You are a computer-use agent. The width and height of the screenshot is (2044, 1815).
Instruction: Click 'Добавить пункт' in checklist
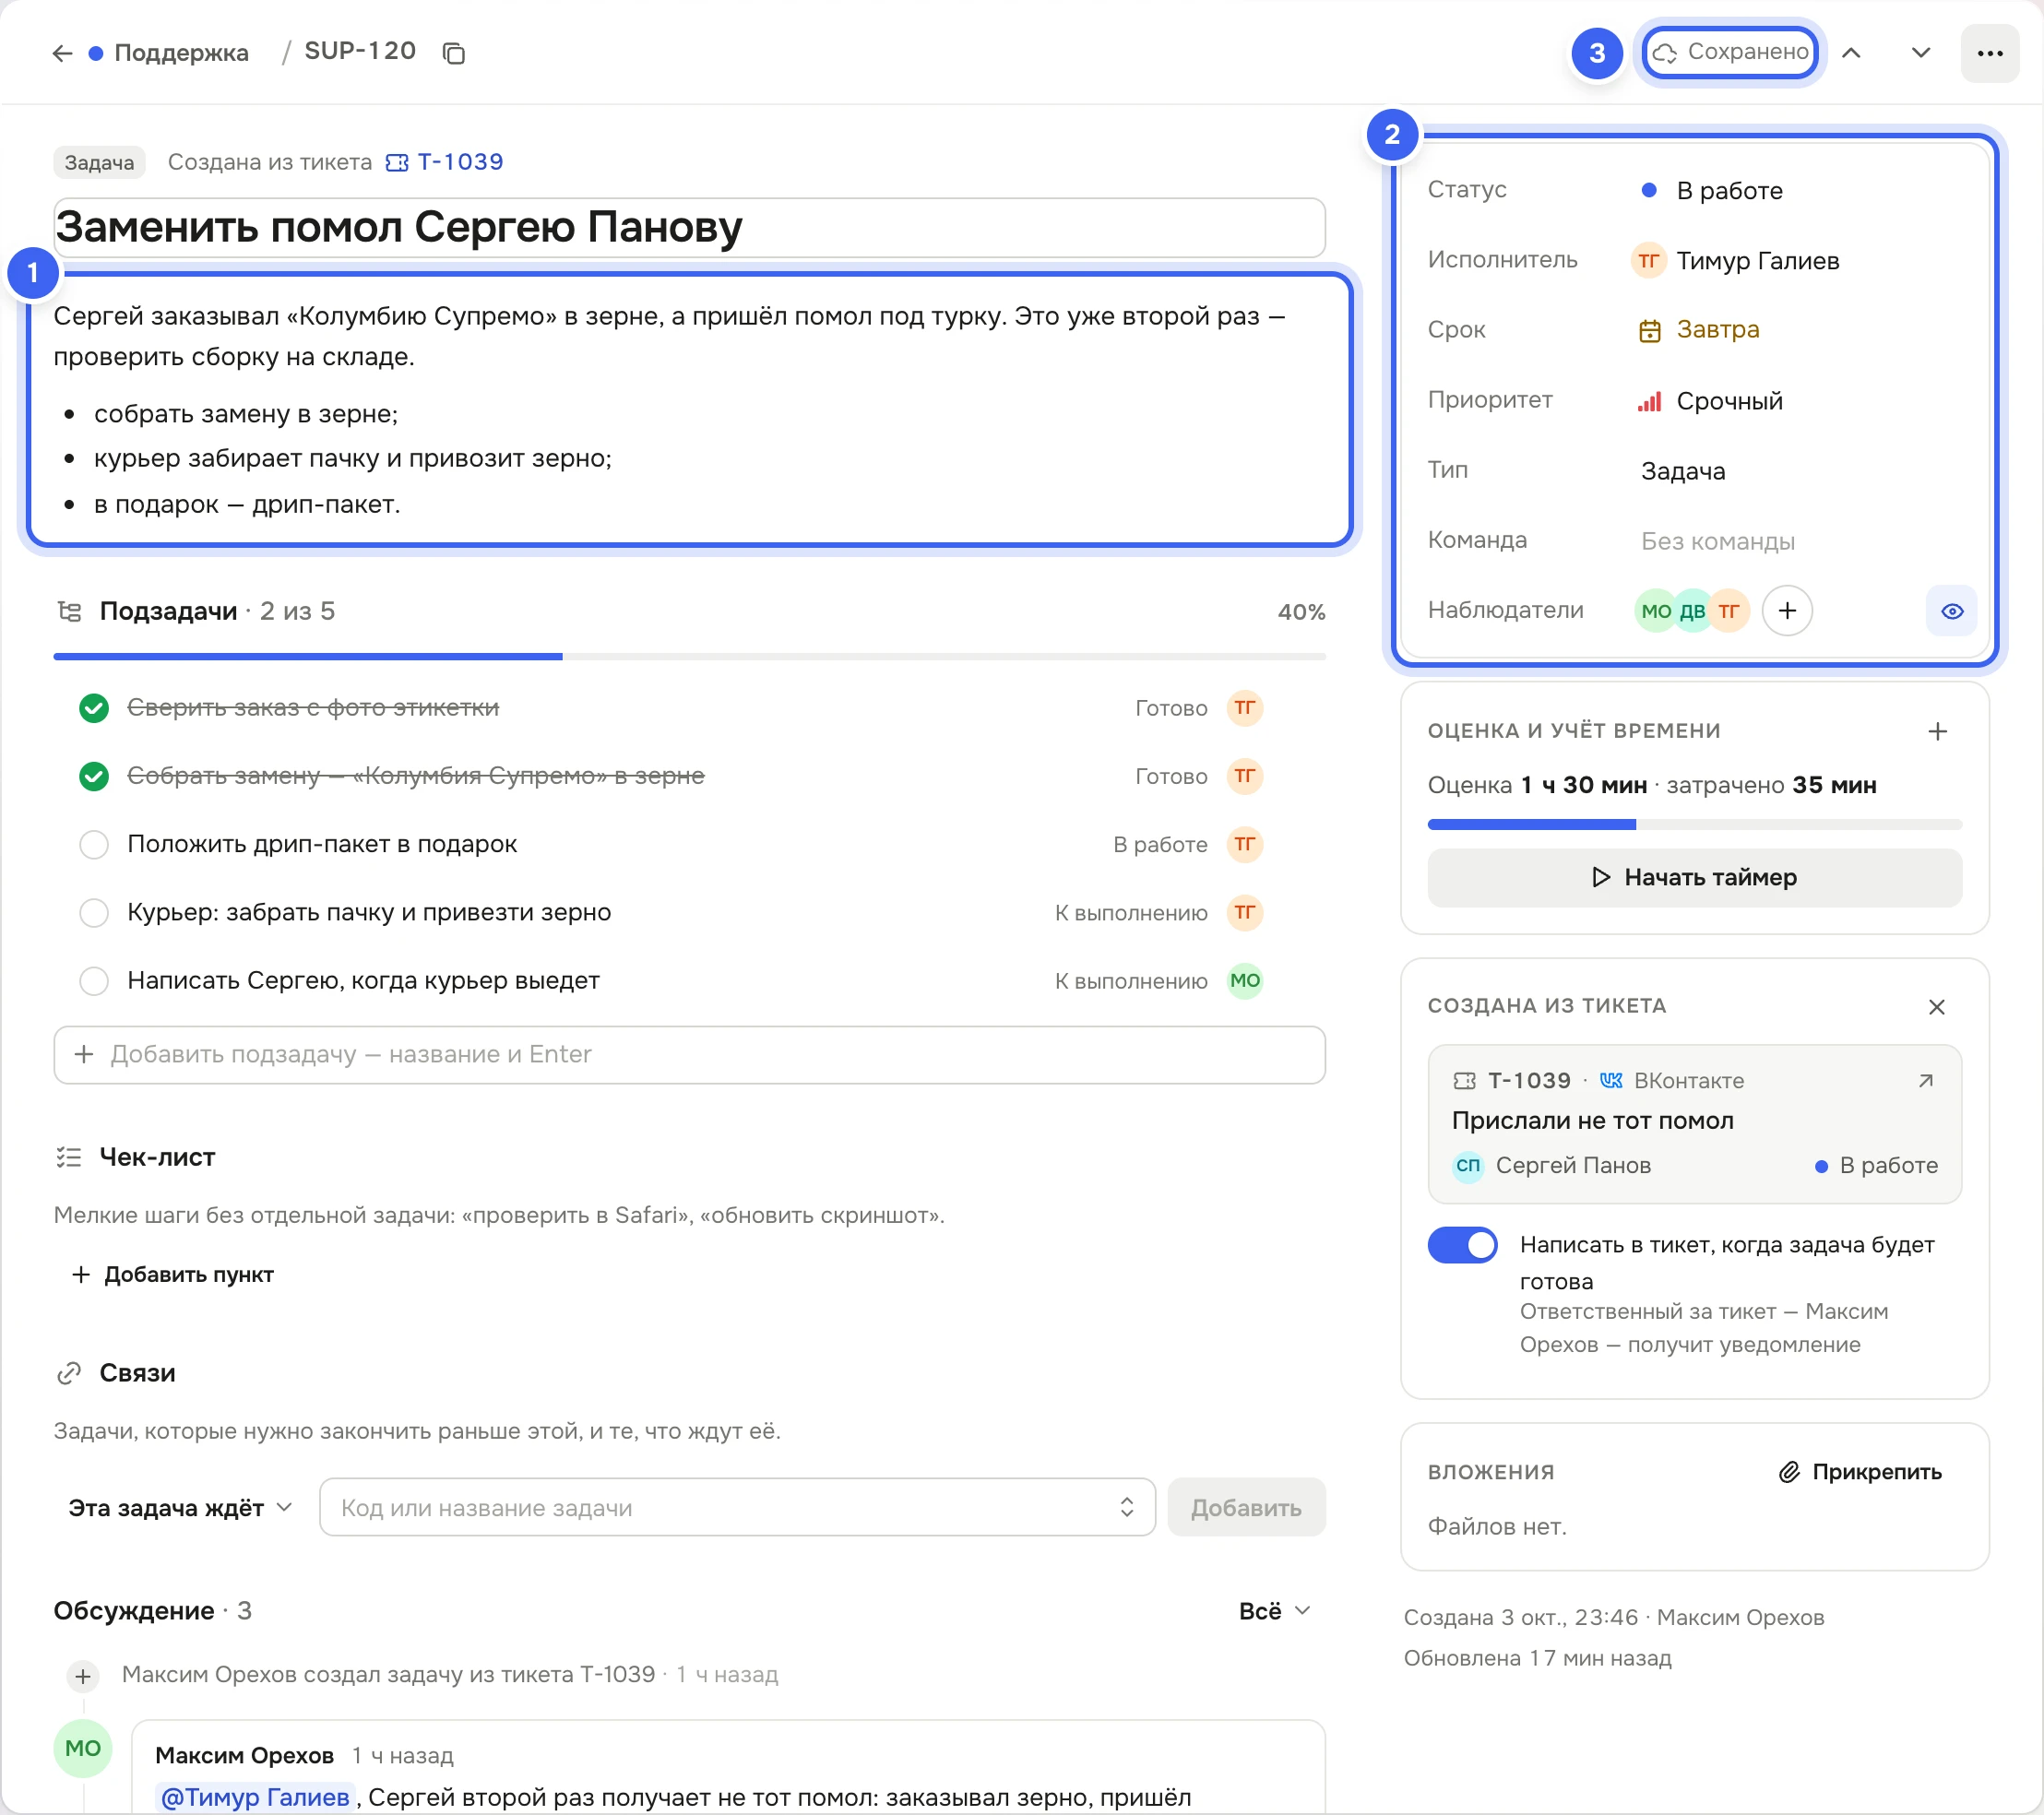(173, 1274)
